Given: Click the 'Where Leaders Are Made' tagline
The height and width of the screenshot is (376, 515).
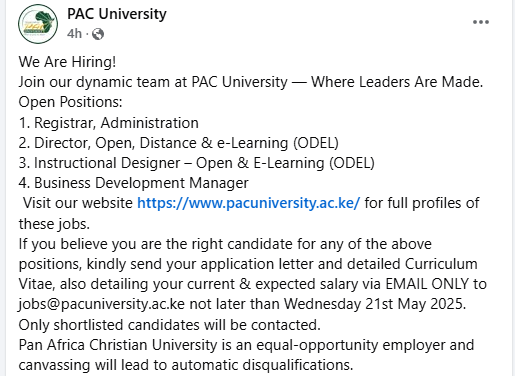Looking at the screenshot, I should coord(397,82).
